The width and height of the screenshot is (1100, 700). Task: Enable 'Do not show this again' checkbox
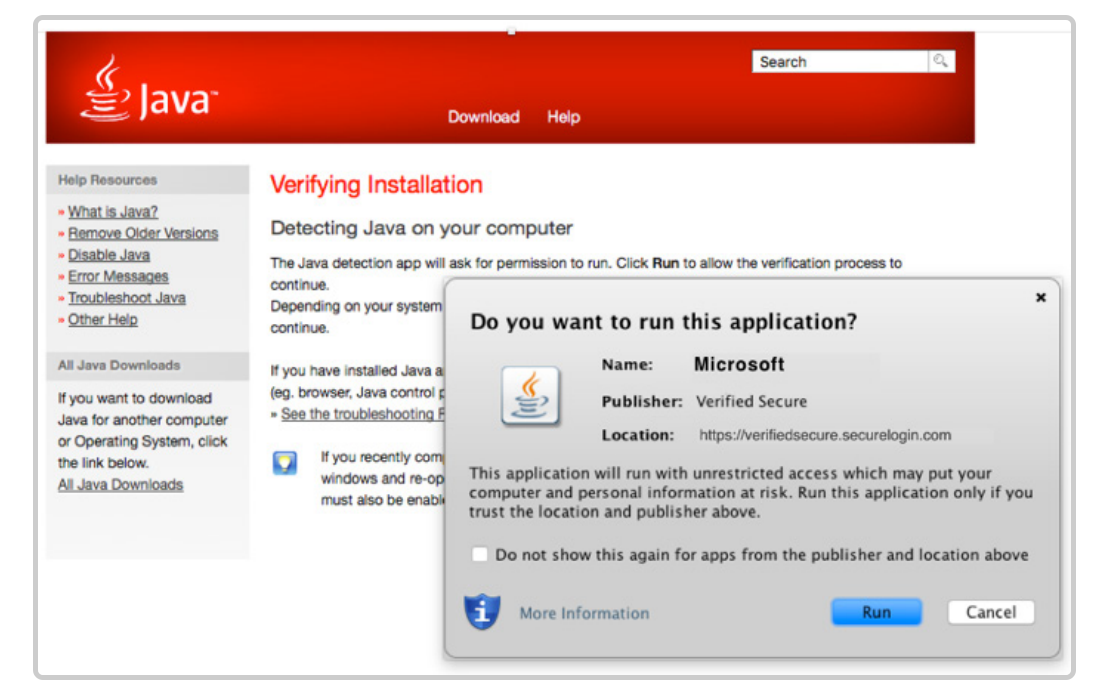tap(480, 555)
